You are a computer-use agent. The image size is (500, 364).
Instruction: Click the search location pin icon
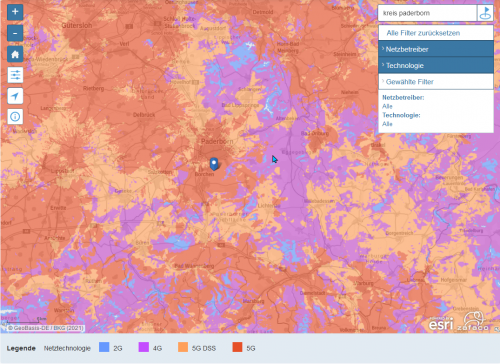tap(485, 13)
